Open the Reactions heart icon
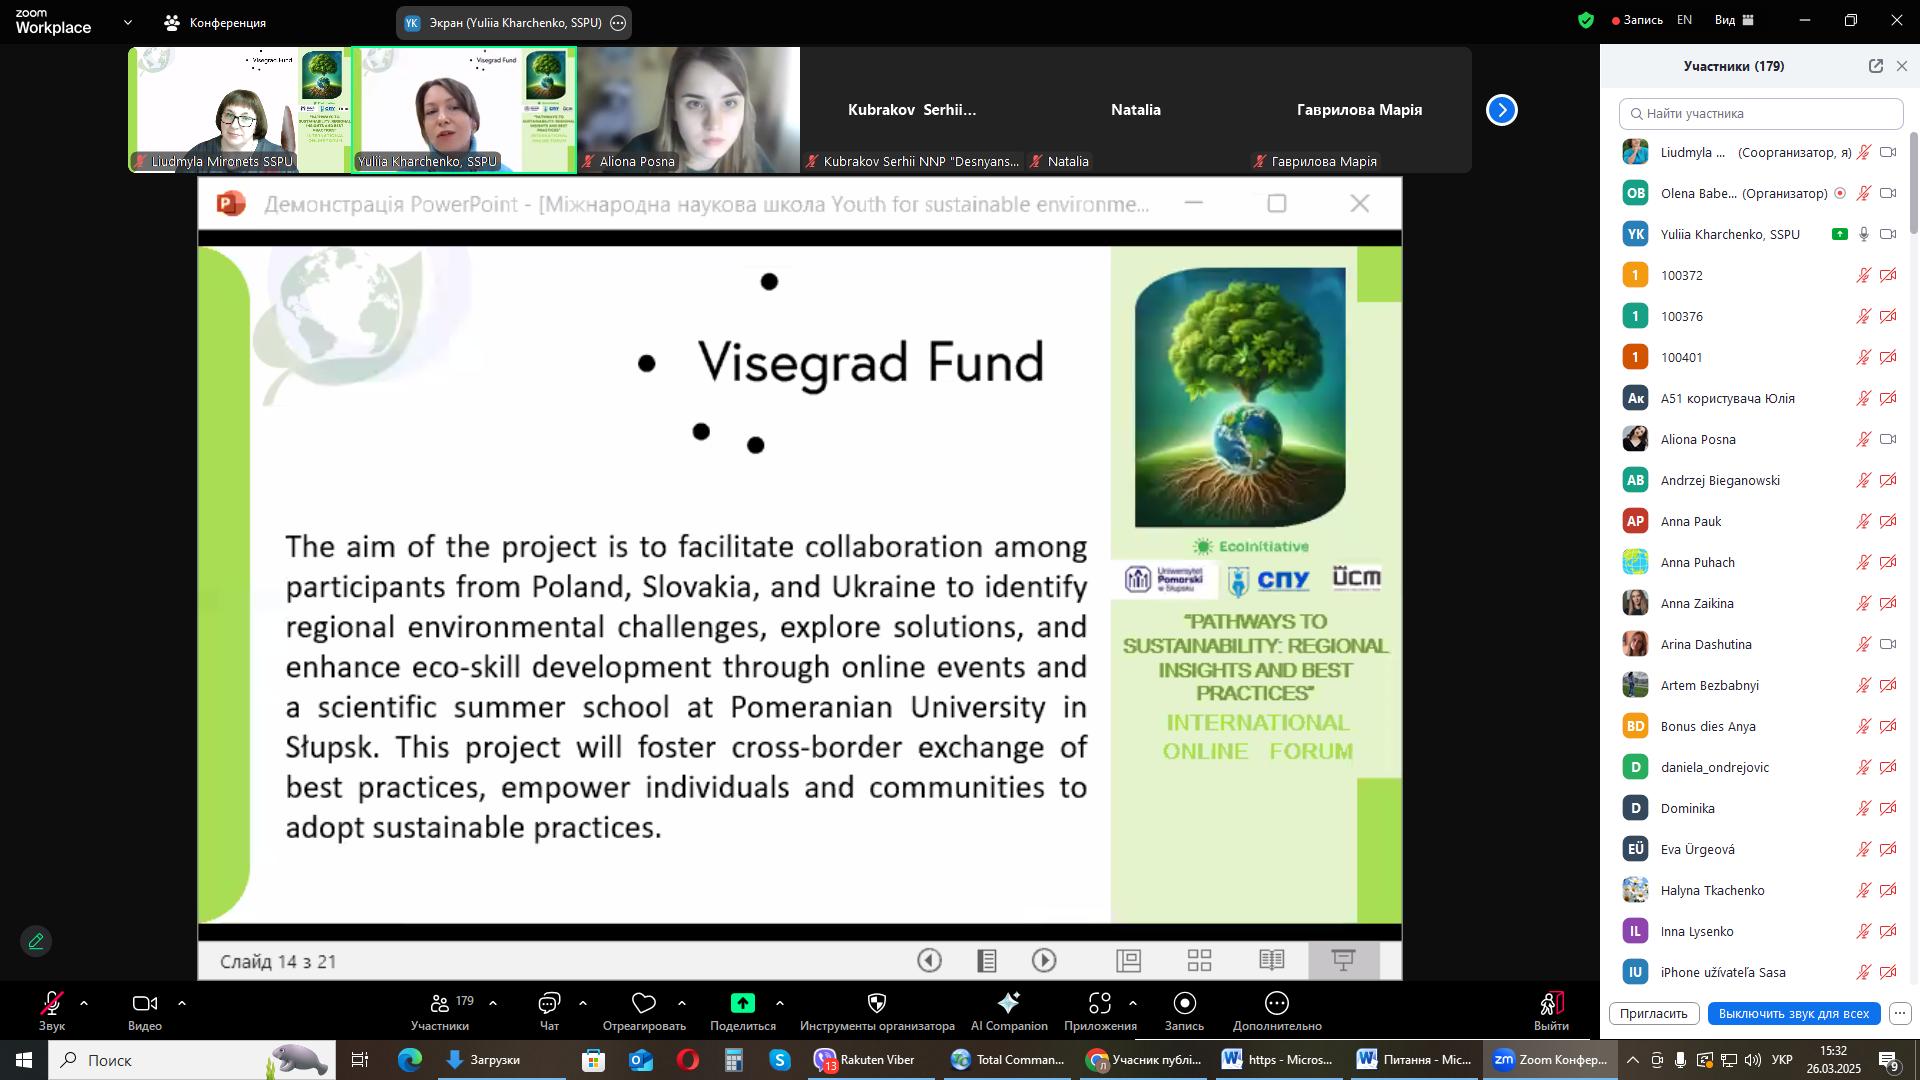The width and height of the screenshot is (1920, 1080). (644, 1004)
